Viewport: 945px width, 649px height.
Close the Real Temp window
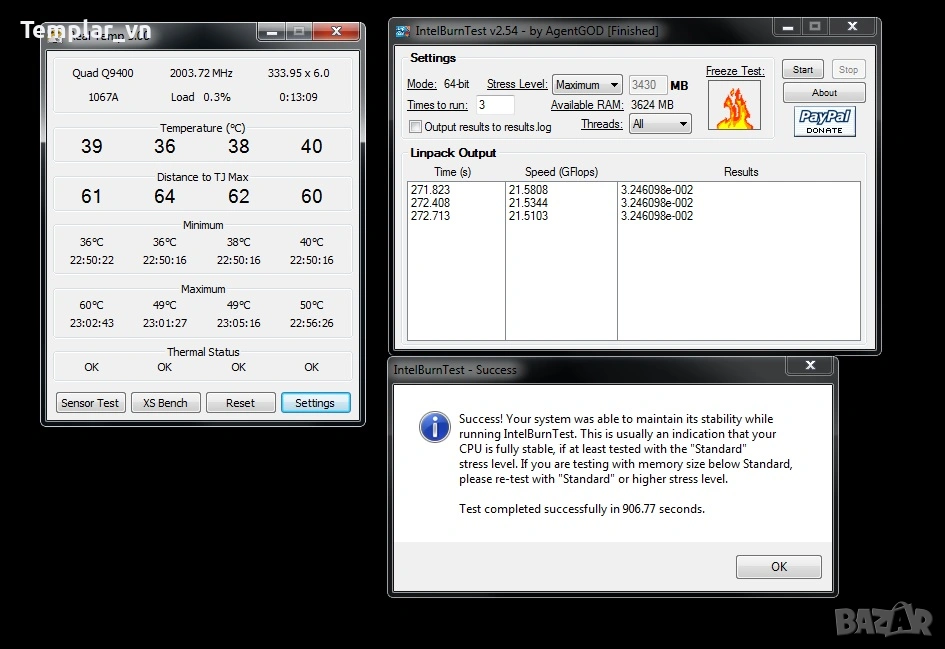point(336,32)
